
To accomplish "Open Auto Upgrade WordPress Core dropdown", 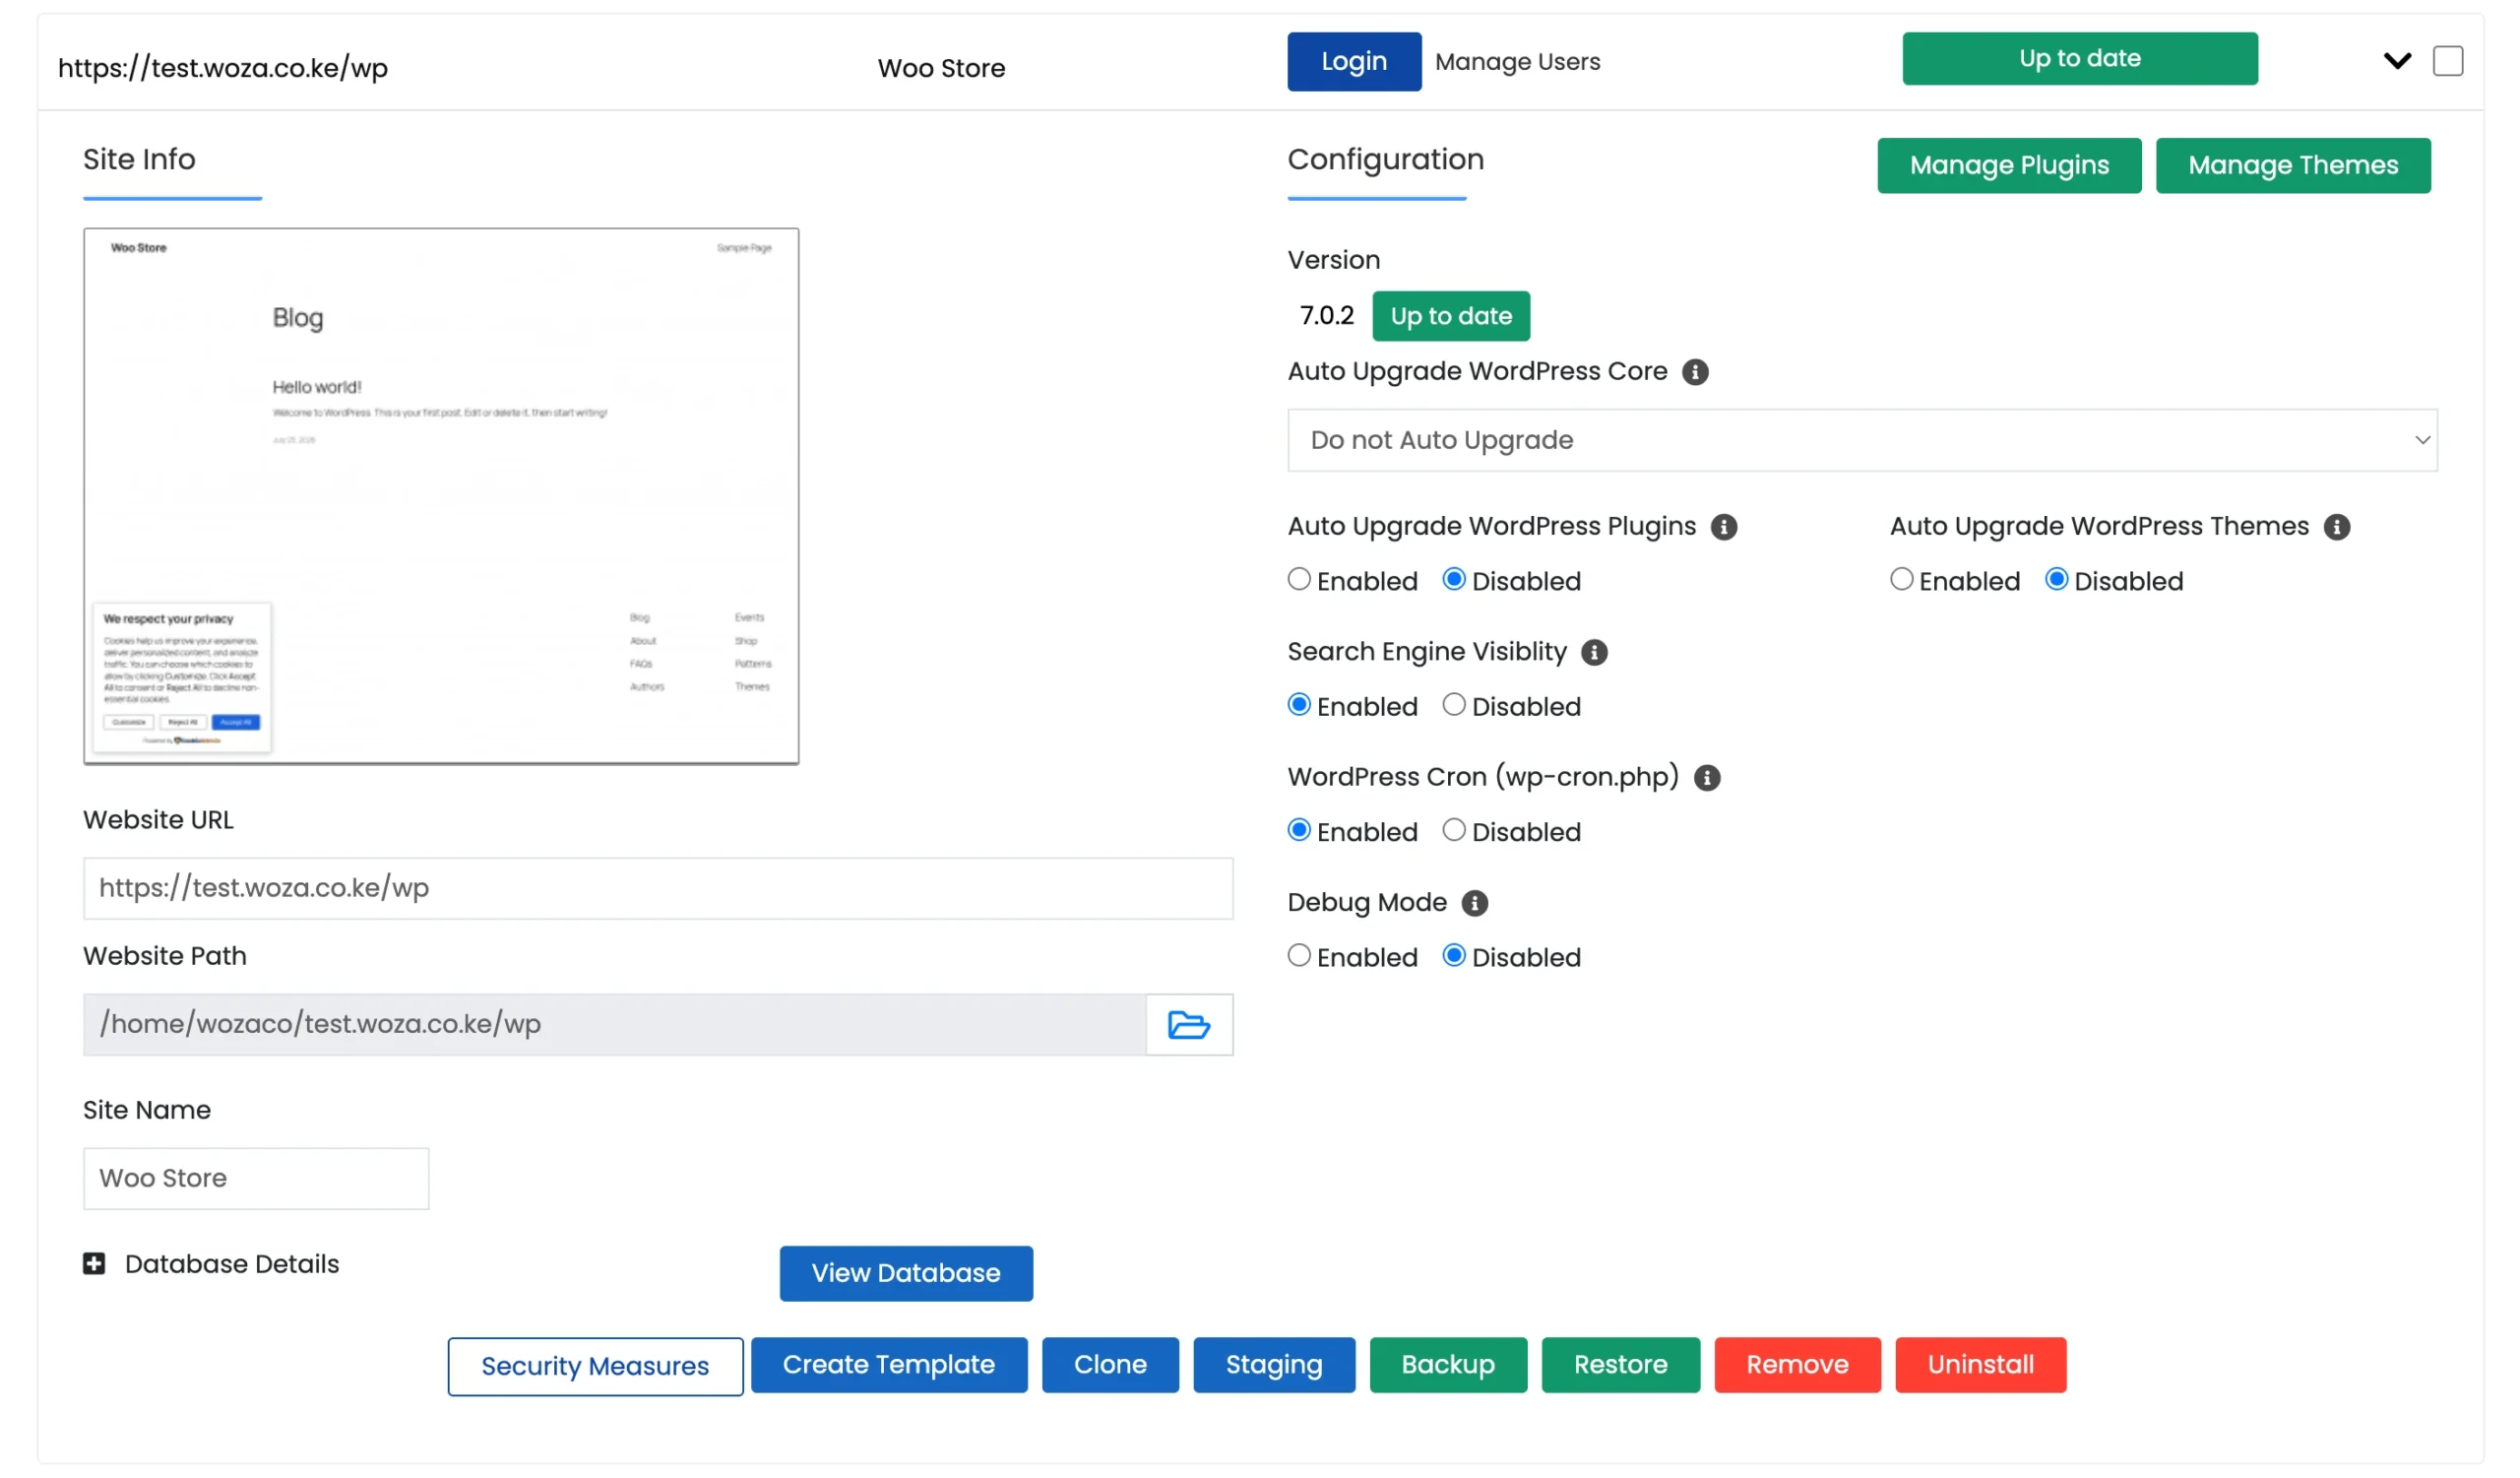I will (1862, 440).
